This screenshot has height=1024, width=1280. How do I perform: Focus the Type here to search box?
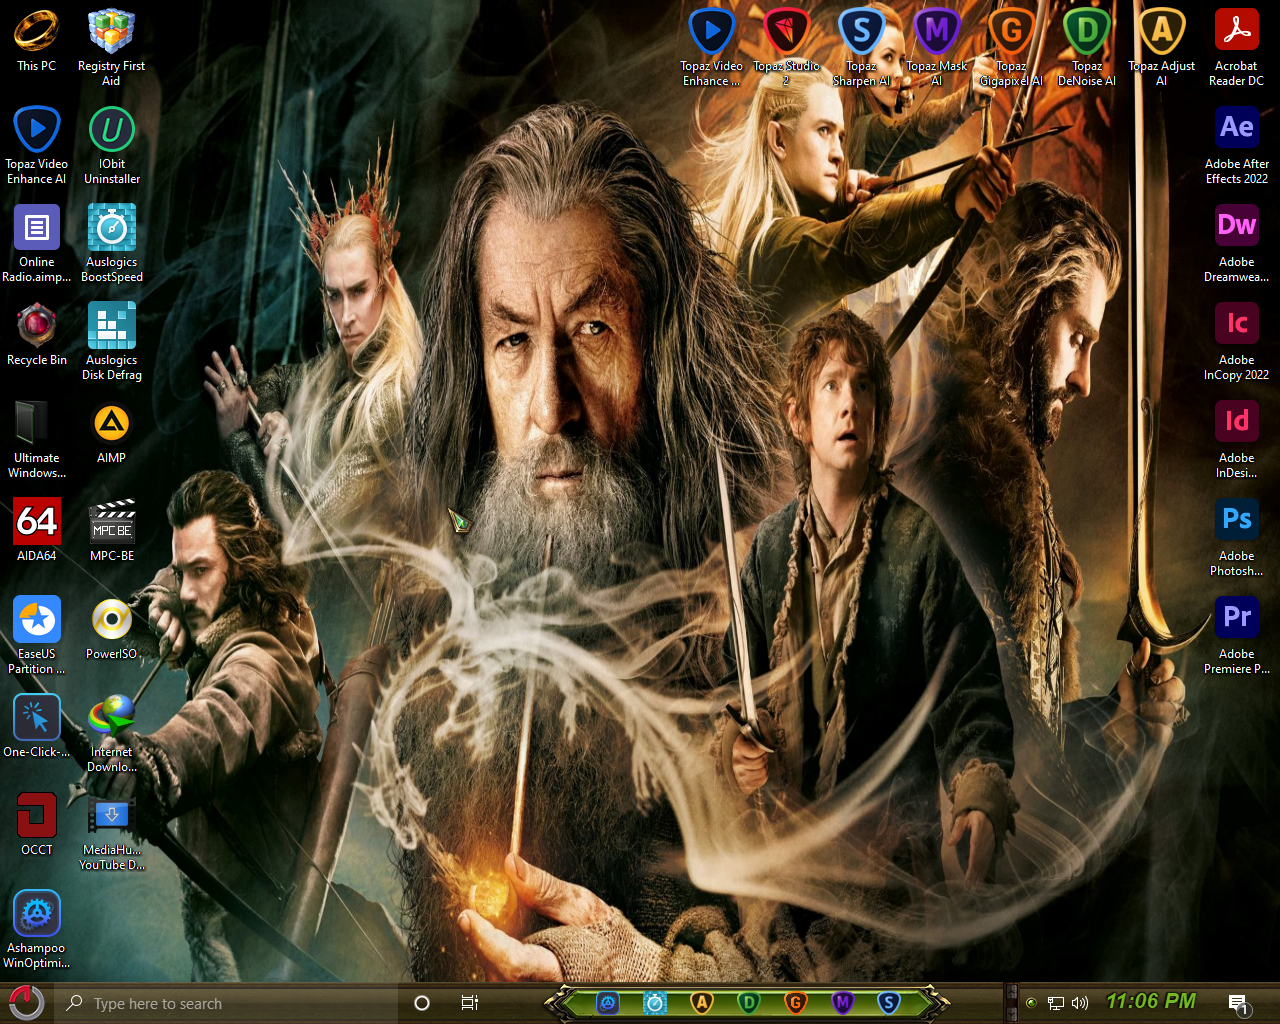226,1003
